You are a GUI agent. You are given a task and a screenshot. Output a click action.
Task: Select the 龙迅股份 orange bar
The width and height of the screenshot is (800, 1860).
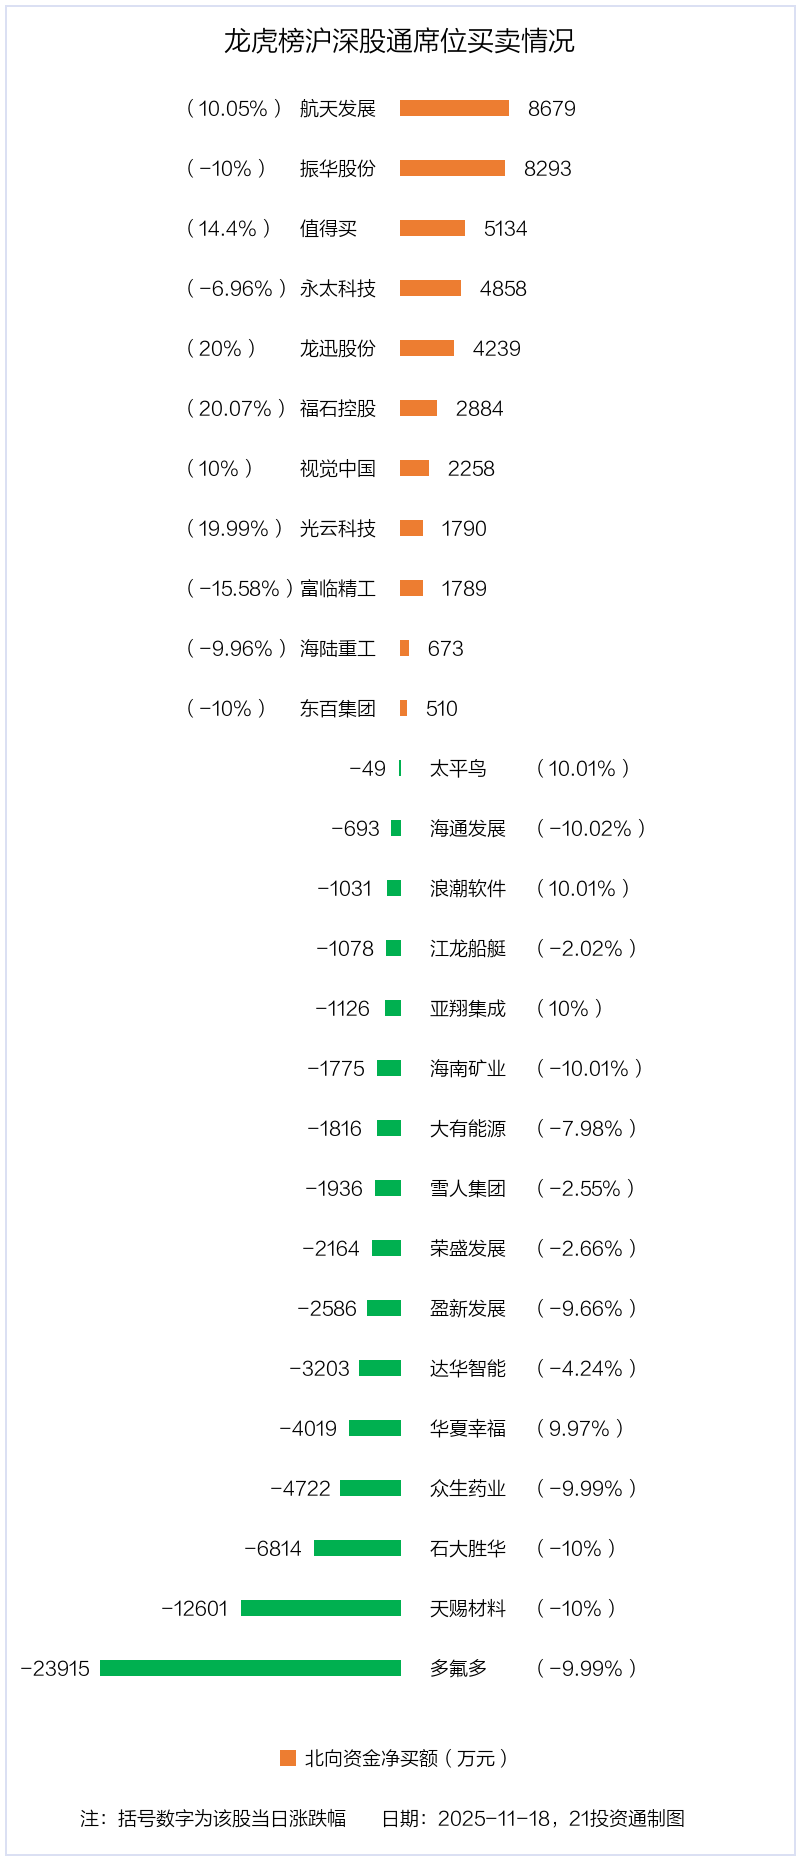pyautogui.click(x=427, y=348)
